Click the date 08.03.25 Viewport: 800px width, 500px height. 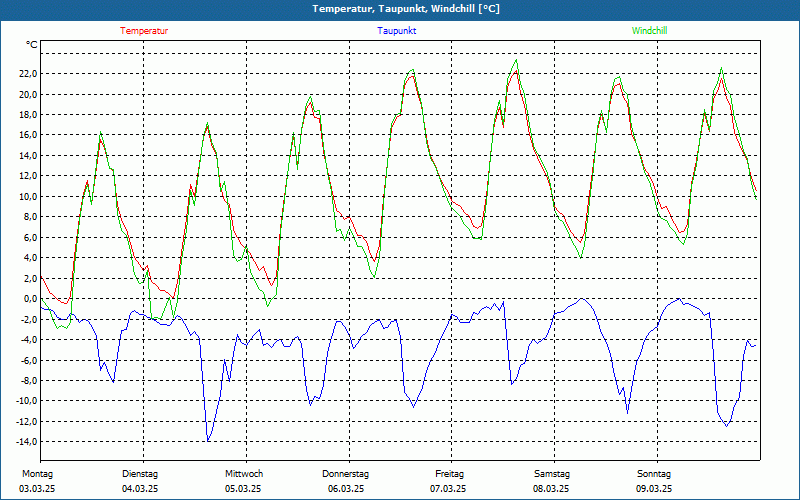coord(551,489)
